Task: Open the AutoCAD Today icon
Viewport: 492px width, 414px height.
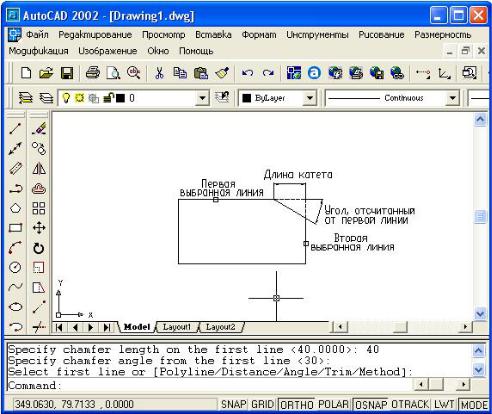Action: [314, 73]
